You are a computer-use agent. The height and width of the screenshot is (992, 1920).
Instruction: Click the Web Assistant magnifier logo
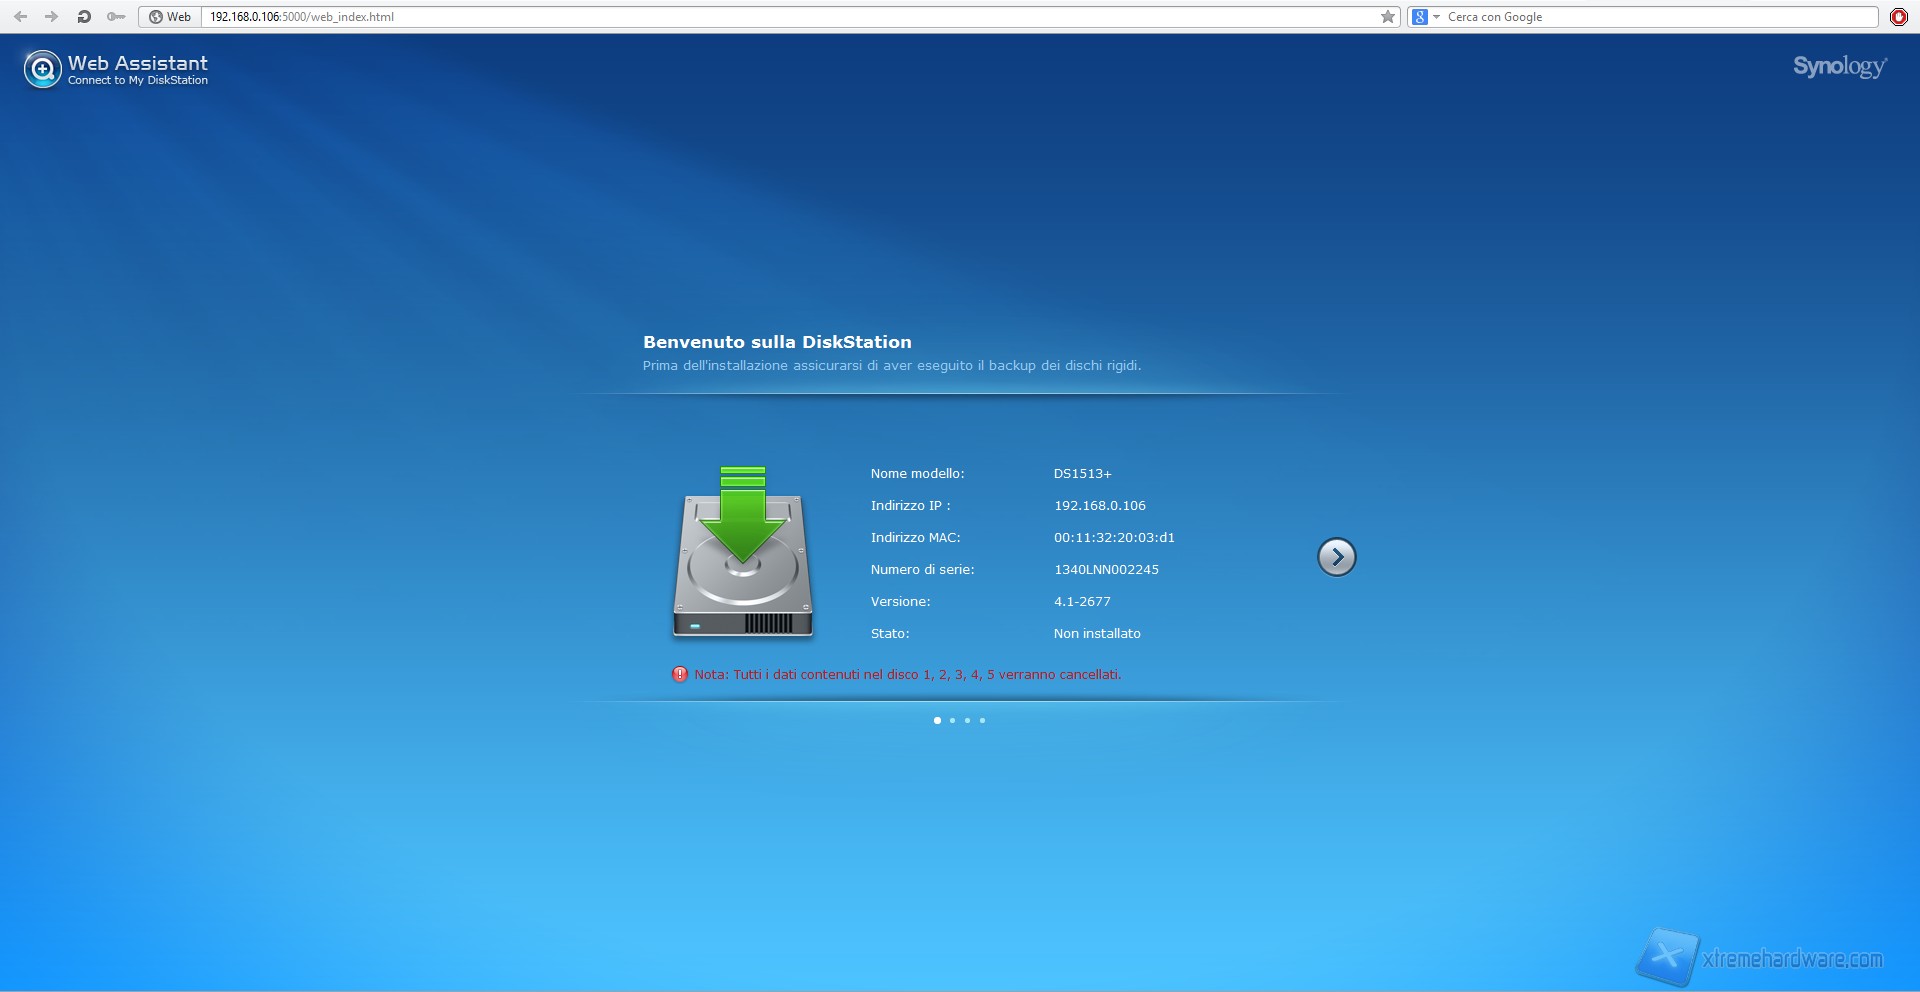pos(42,69)
